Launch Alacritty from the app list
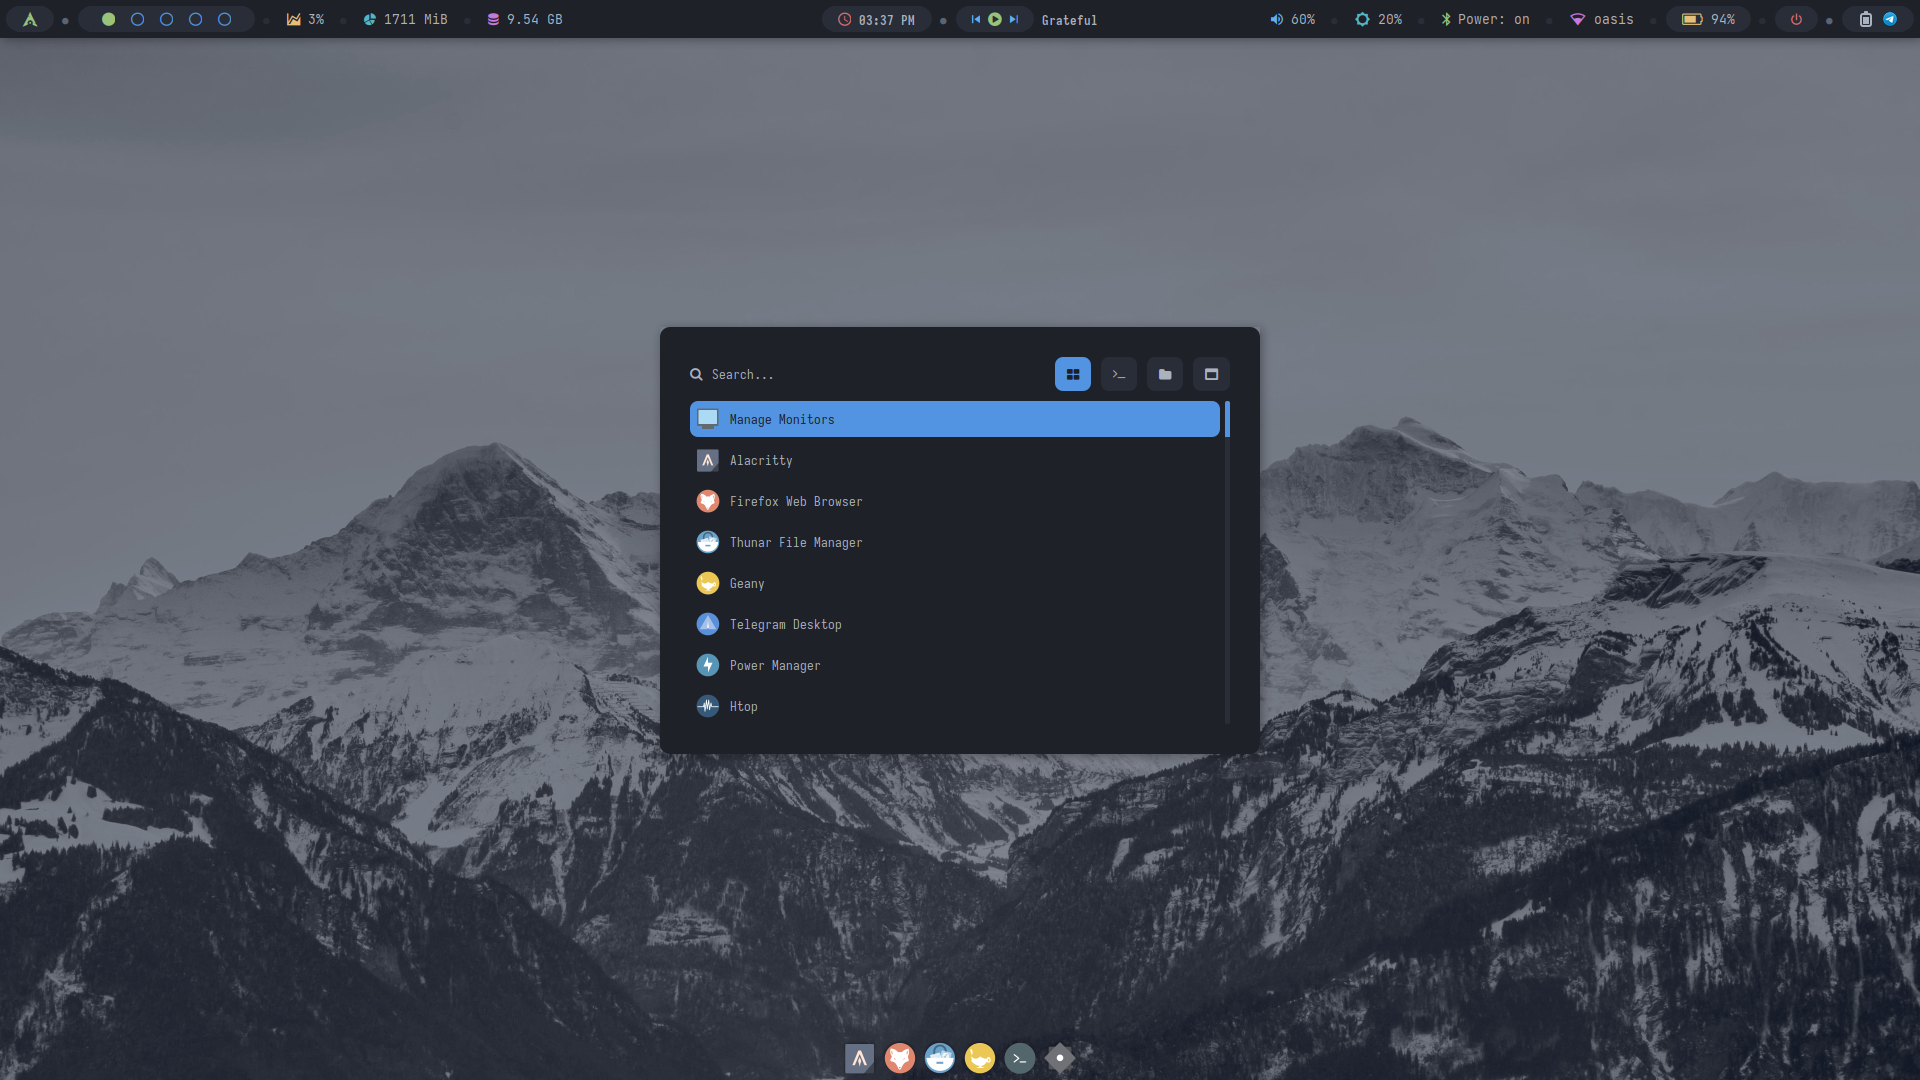 click(760, 460)
